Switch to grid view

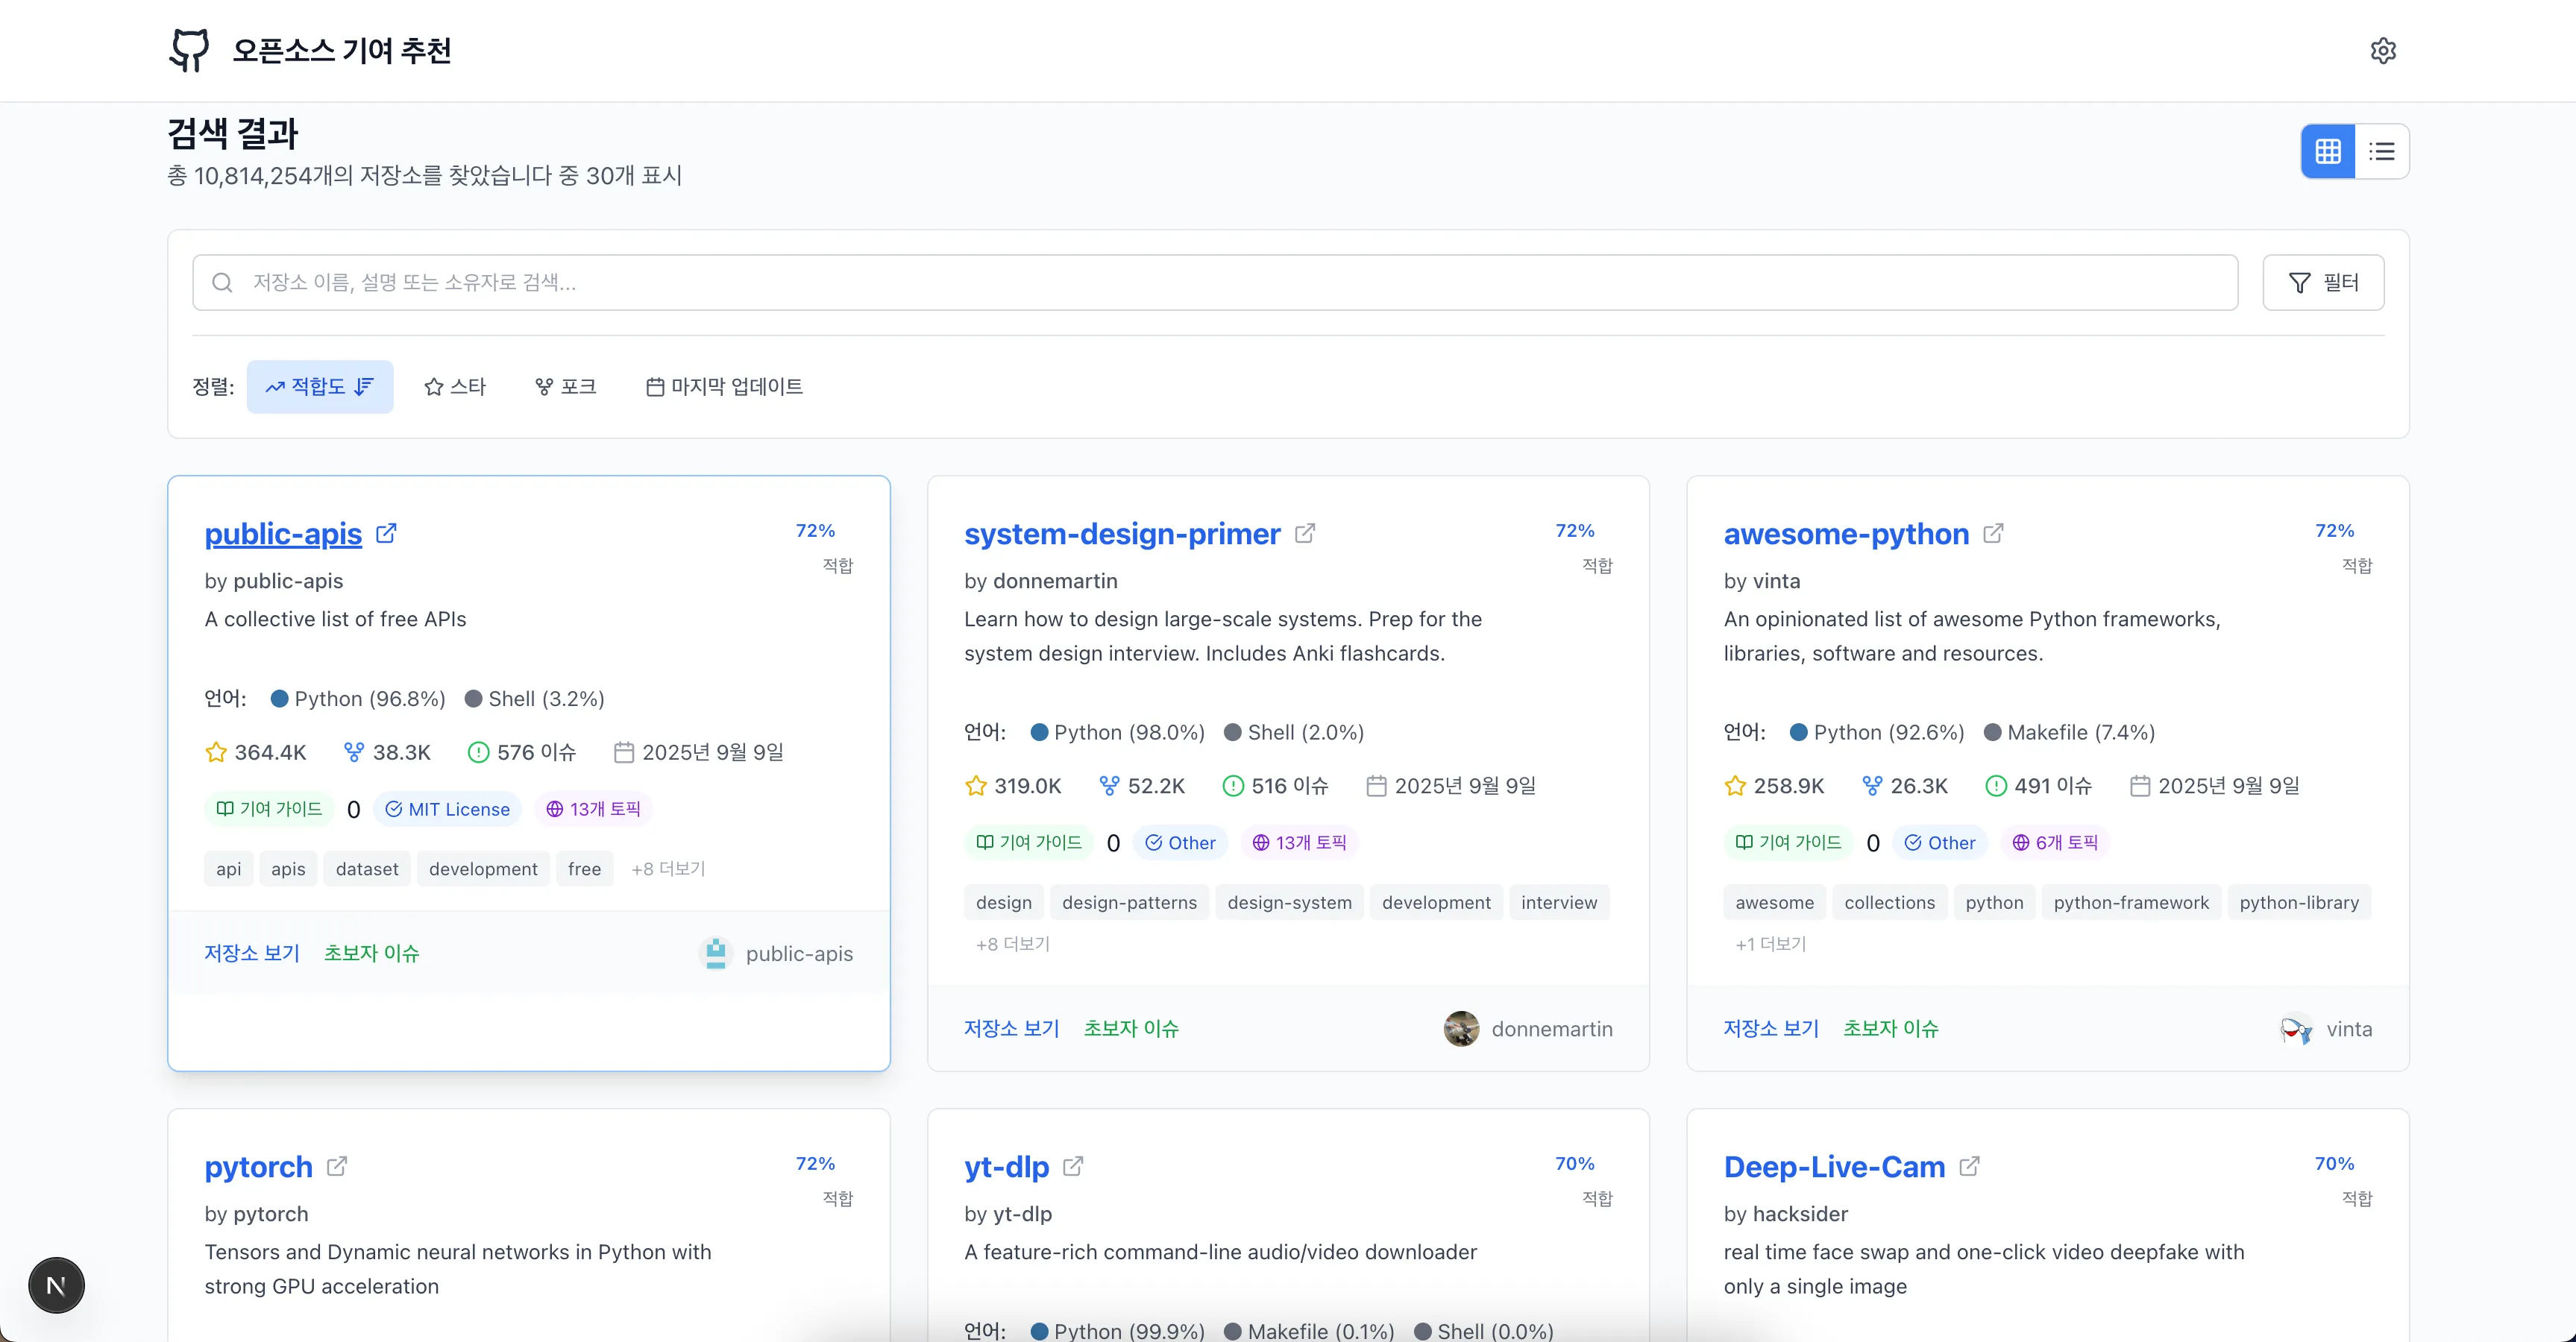tap(2328, 151)
